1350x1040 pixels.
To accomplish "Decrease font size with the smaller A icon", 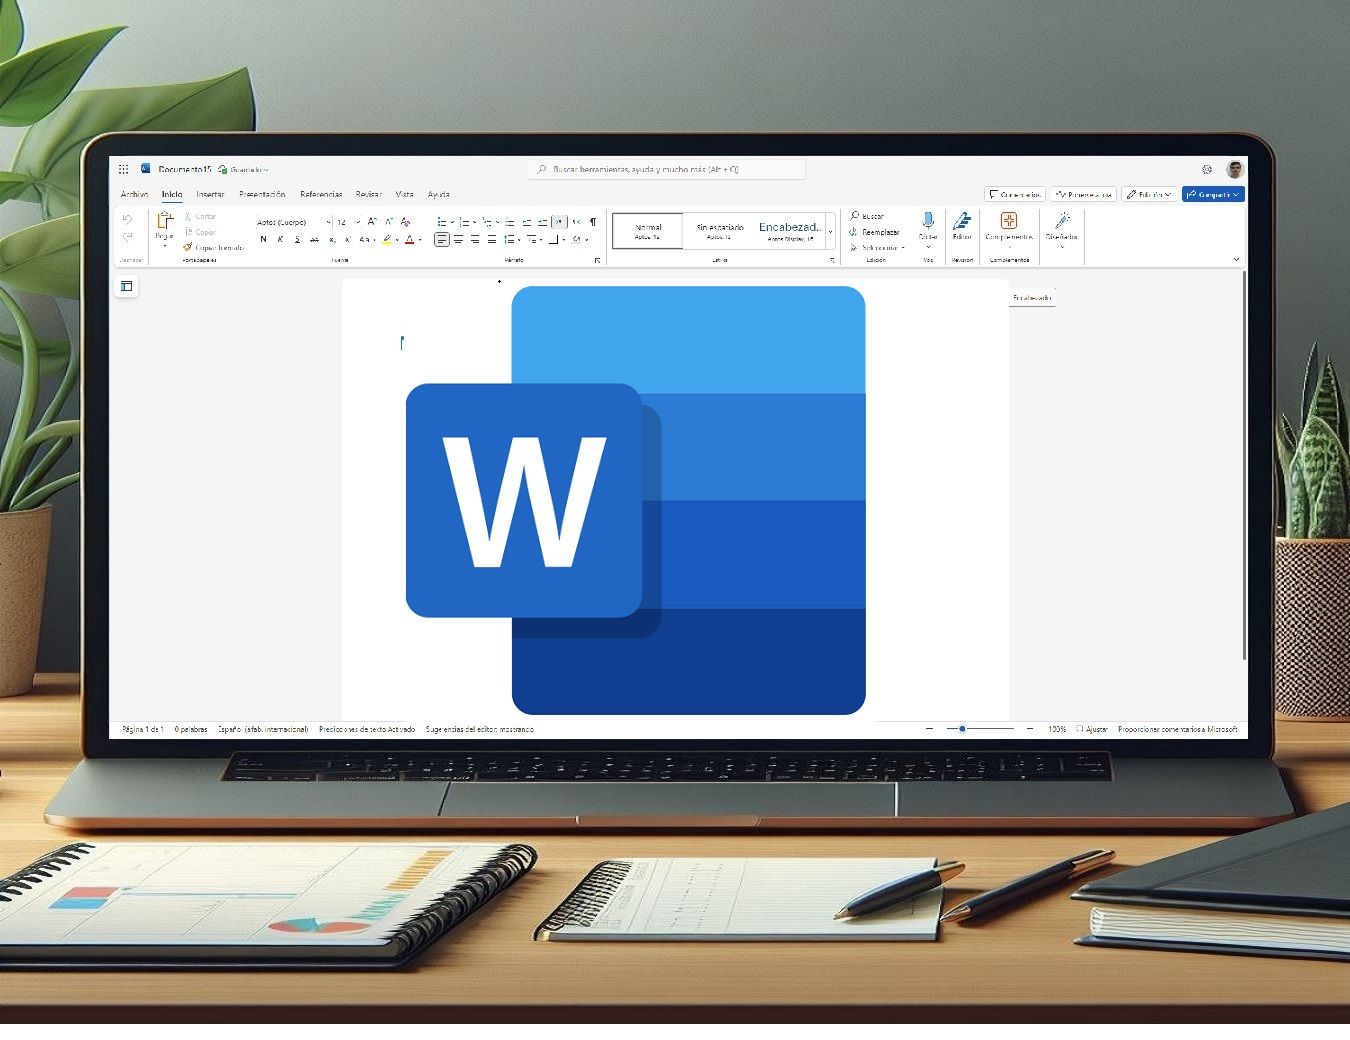I will point(389,222).
